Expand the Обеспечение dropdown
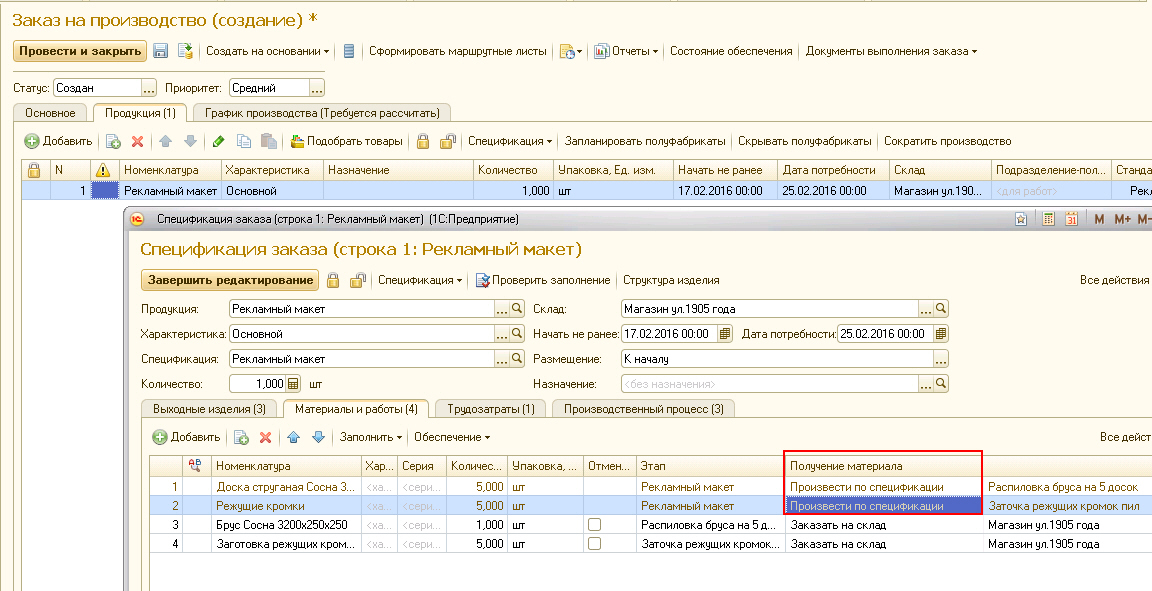 [x=452, y=437]
